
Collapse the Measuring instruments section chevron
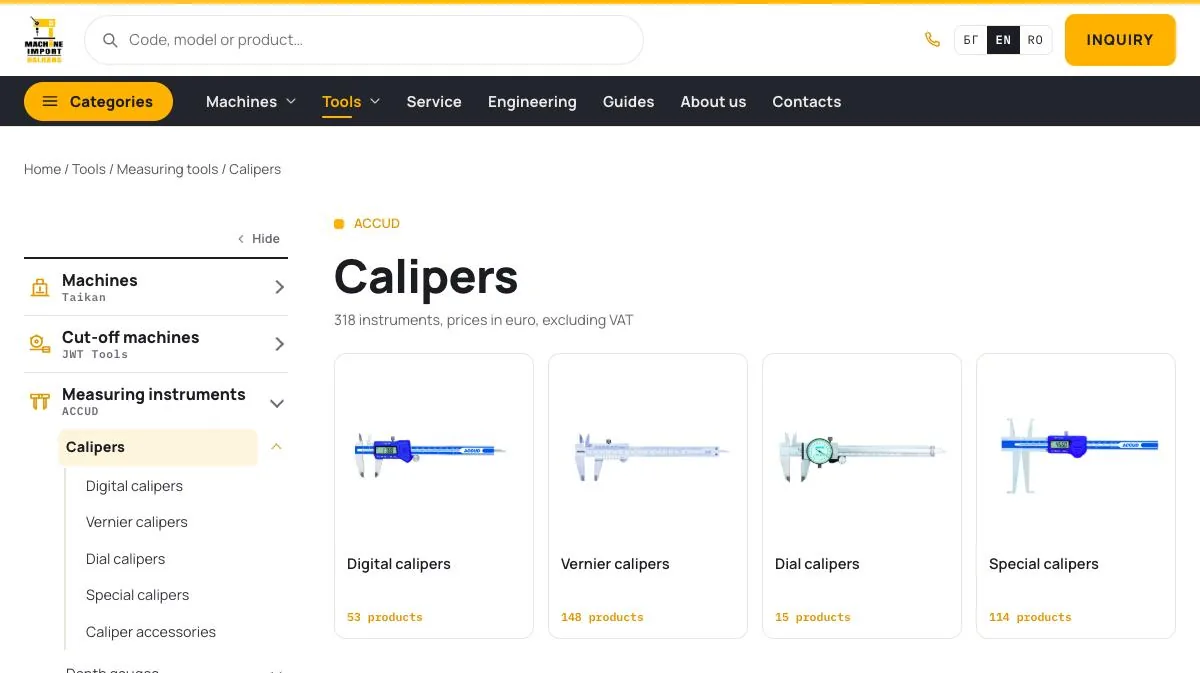point(277,403)
